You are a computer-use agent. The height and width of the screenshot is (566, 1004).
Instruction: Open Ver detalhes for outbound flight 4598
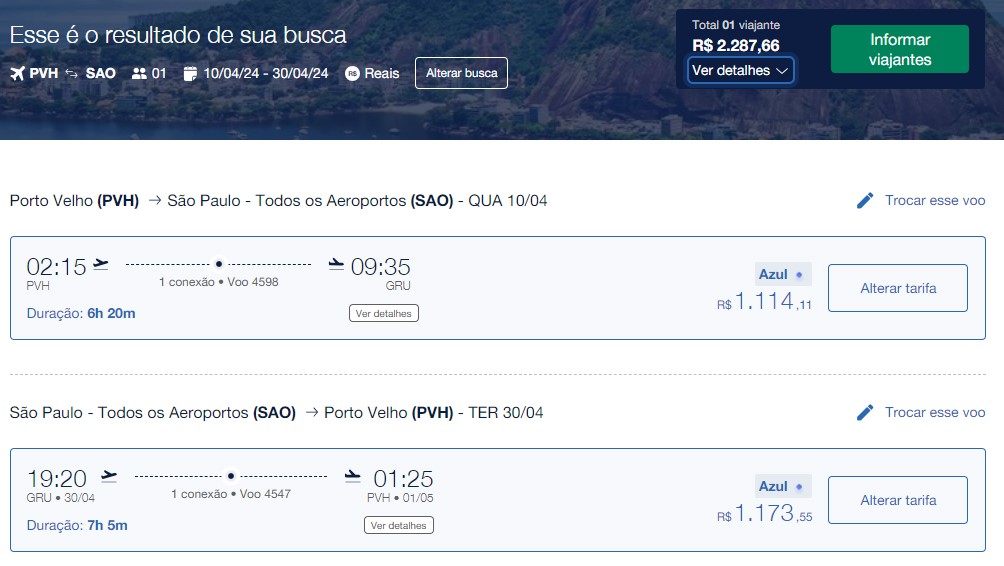click(384, 313)
